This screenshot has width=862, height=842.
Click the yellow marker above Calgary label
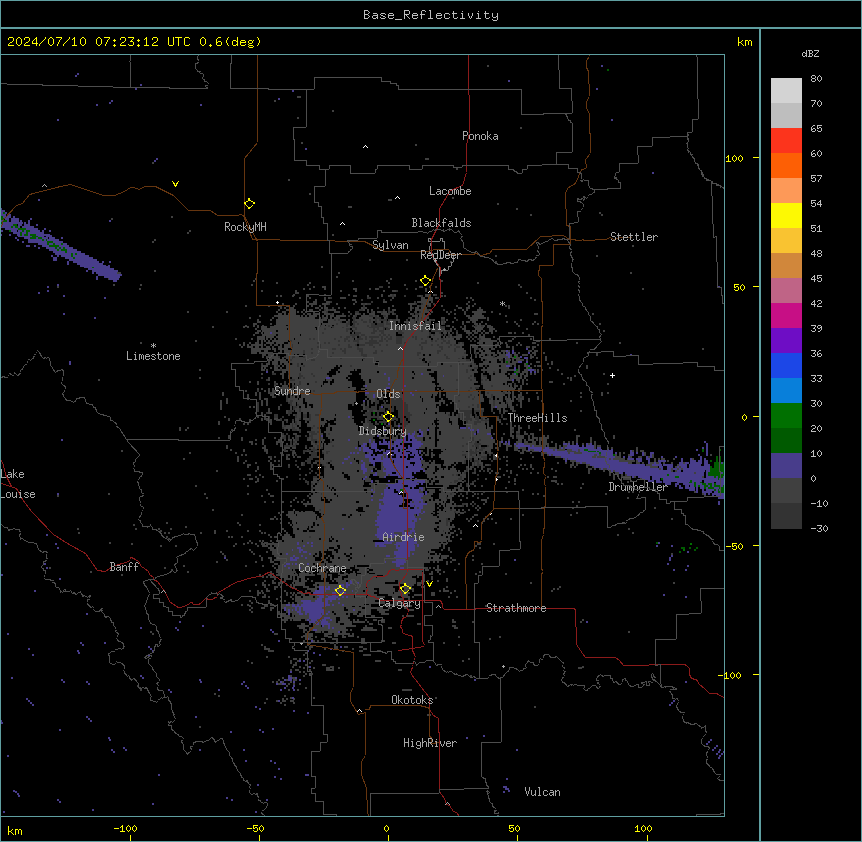[405, 589]
